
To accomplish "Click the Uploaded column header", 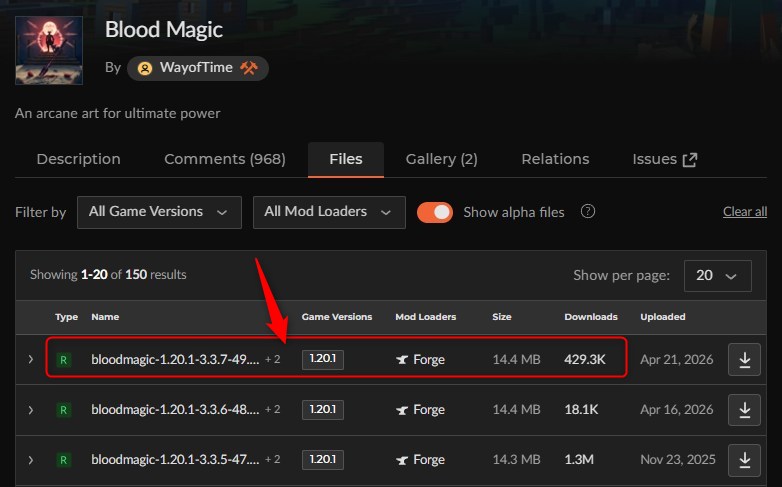I will 663,317.
